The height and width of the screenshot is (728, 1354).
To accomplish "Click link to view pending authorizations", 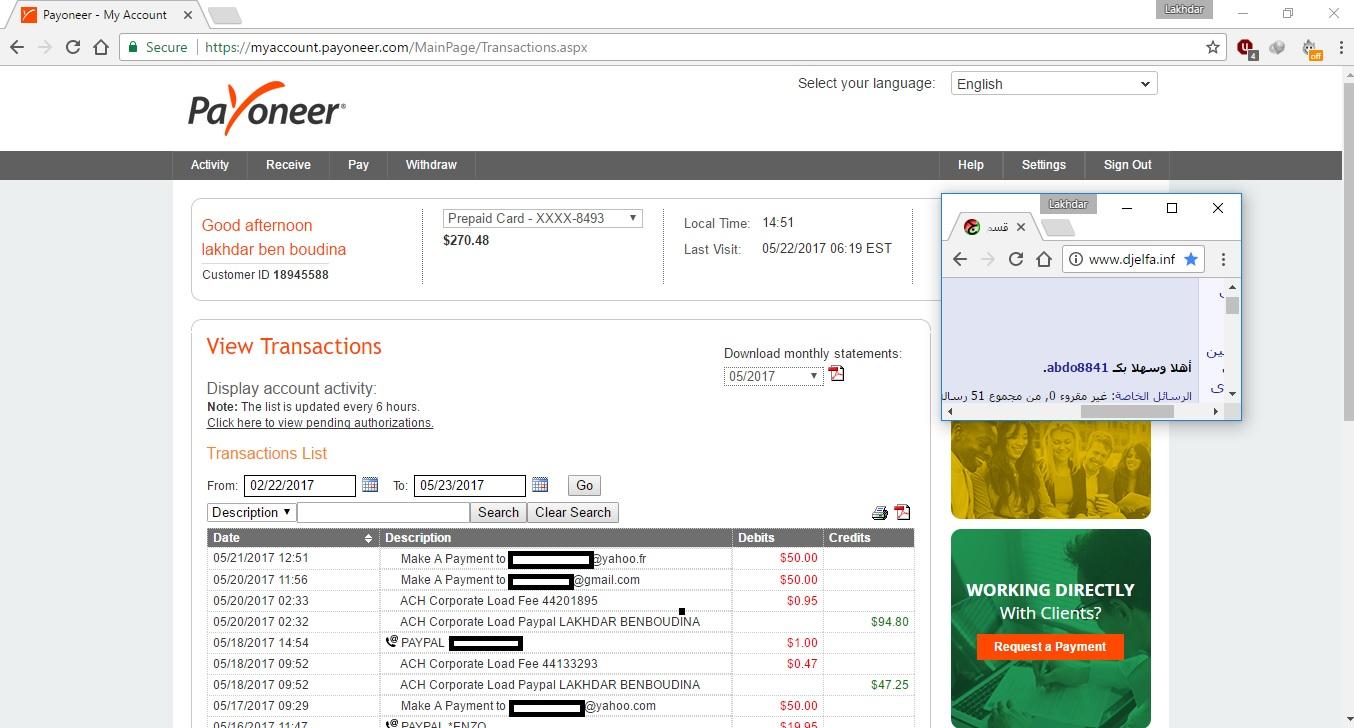I will [320, 423].
